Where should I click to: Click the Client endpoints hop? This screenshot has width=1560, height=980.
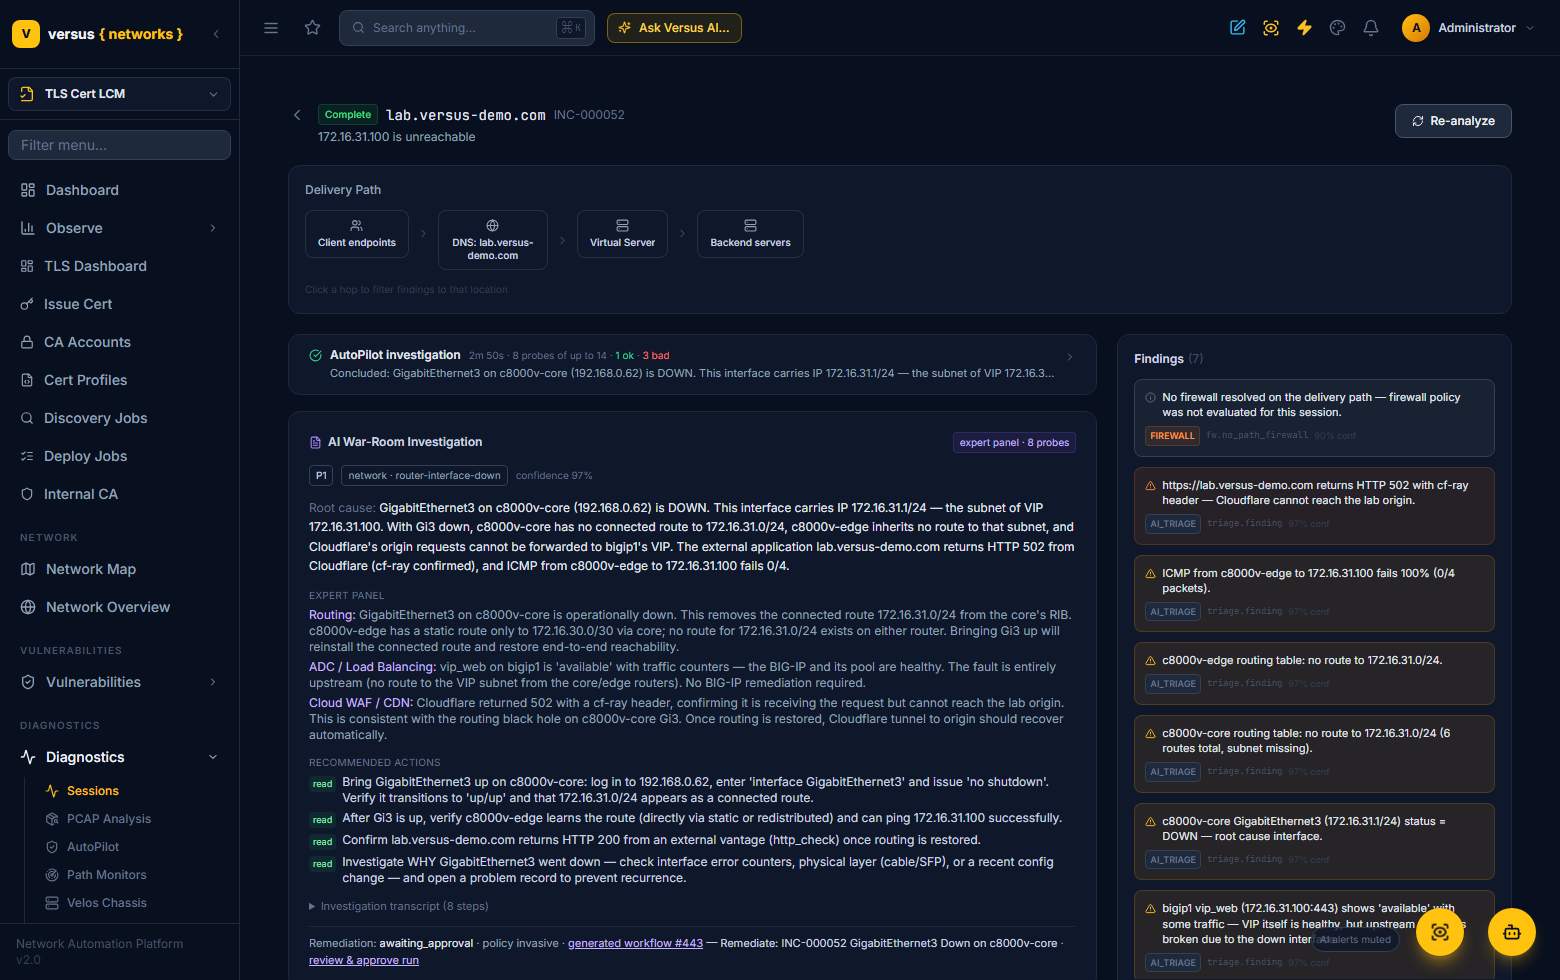coord(357,234)
